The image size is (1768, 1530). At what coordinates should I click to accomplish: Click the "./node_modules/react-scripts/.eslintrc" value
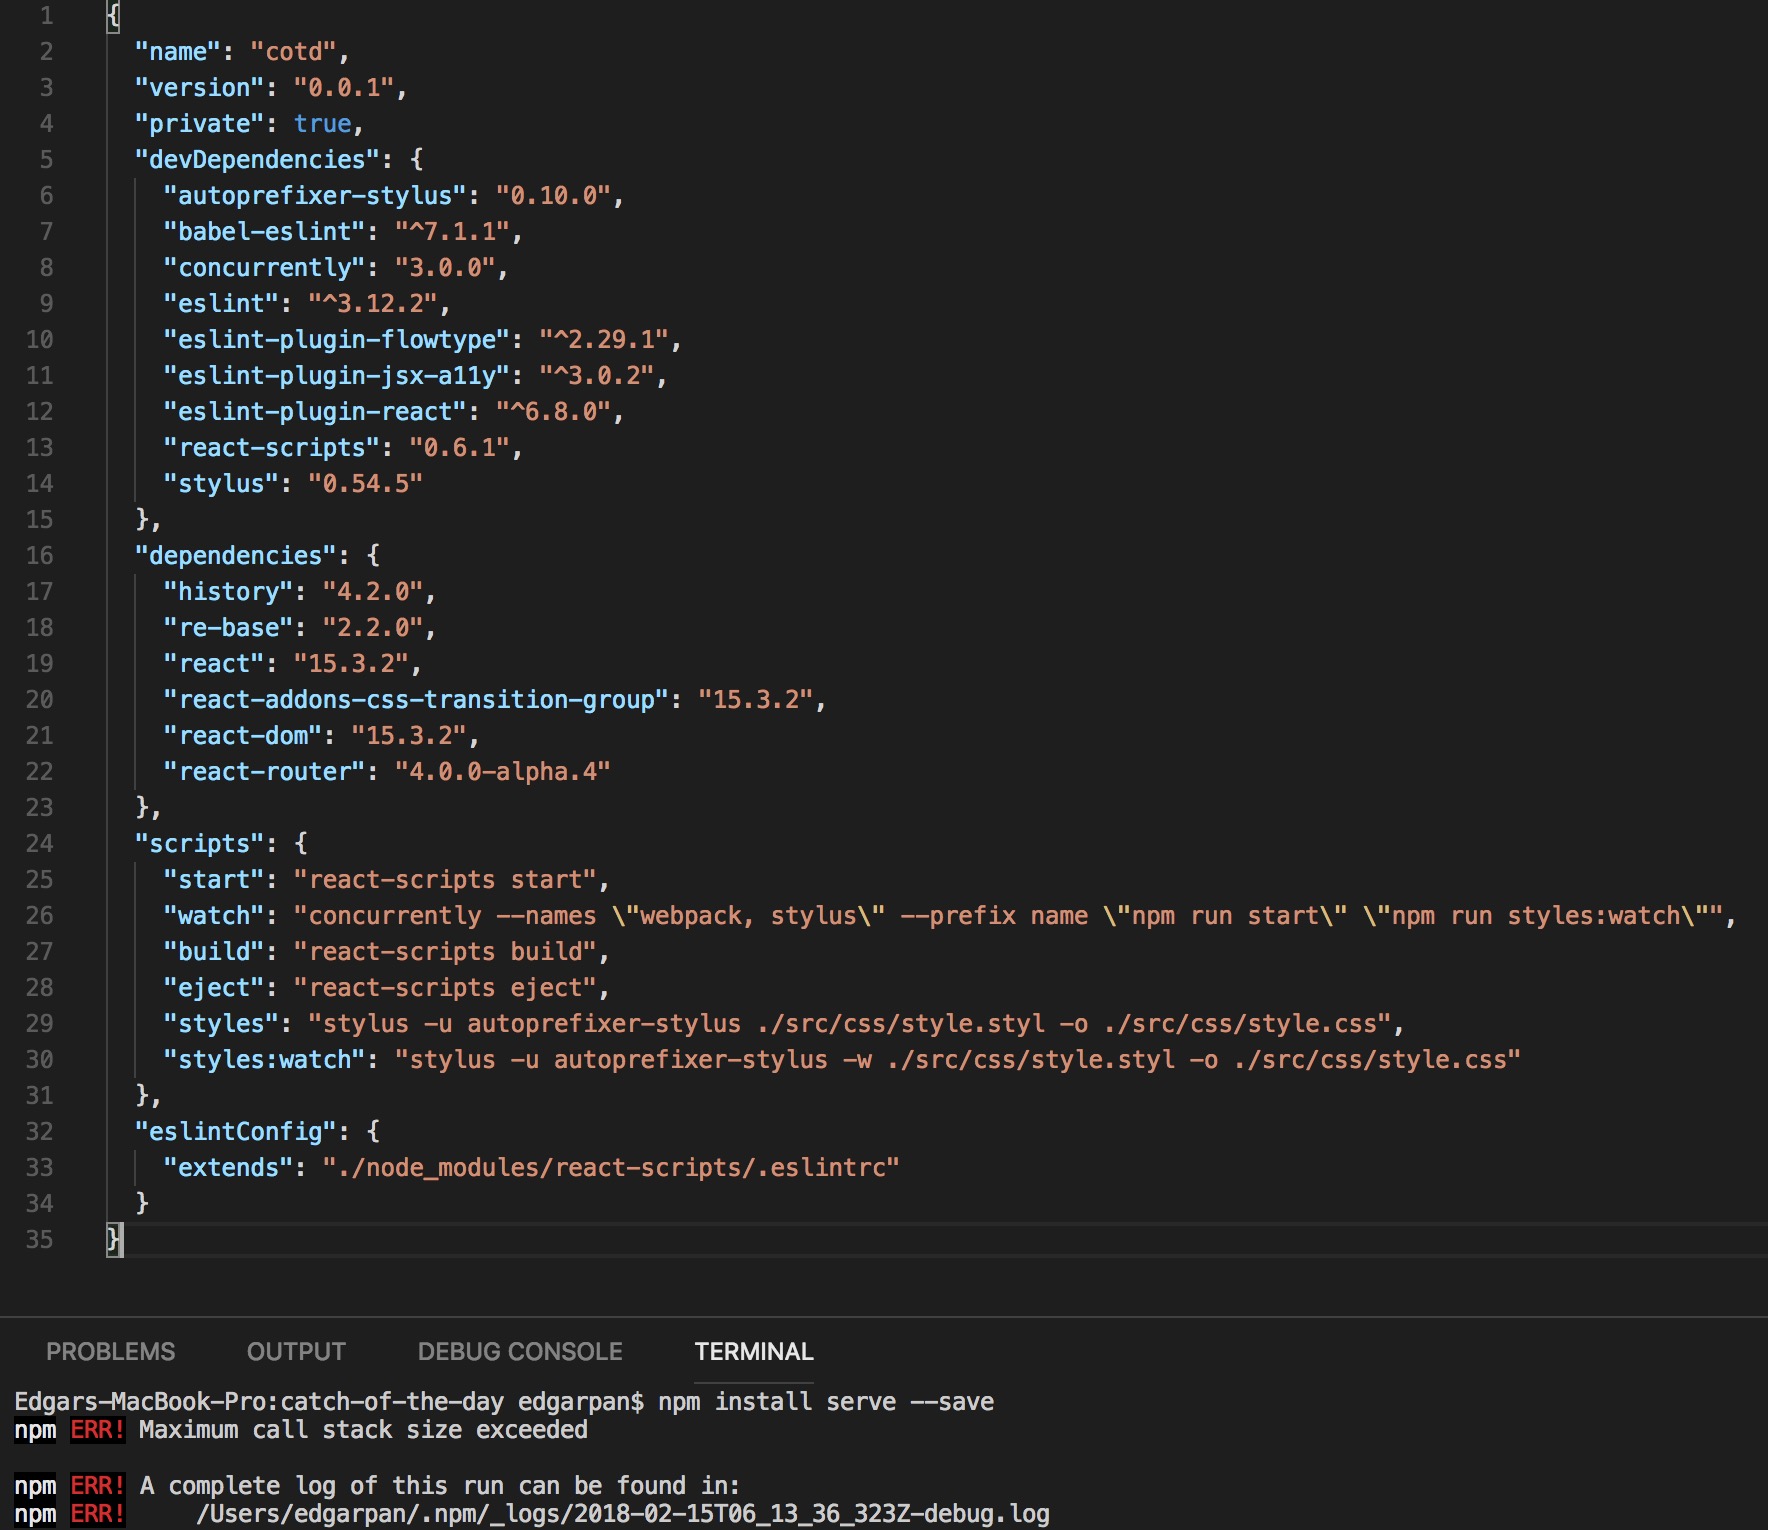611,1167
